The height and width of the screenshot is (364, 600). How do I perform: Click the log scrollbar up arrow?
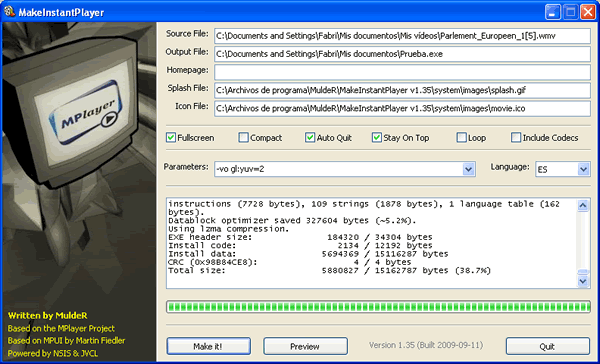[x=583, y=206]
